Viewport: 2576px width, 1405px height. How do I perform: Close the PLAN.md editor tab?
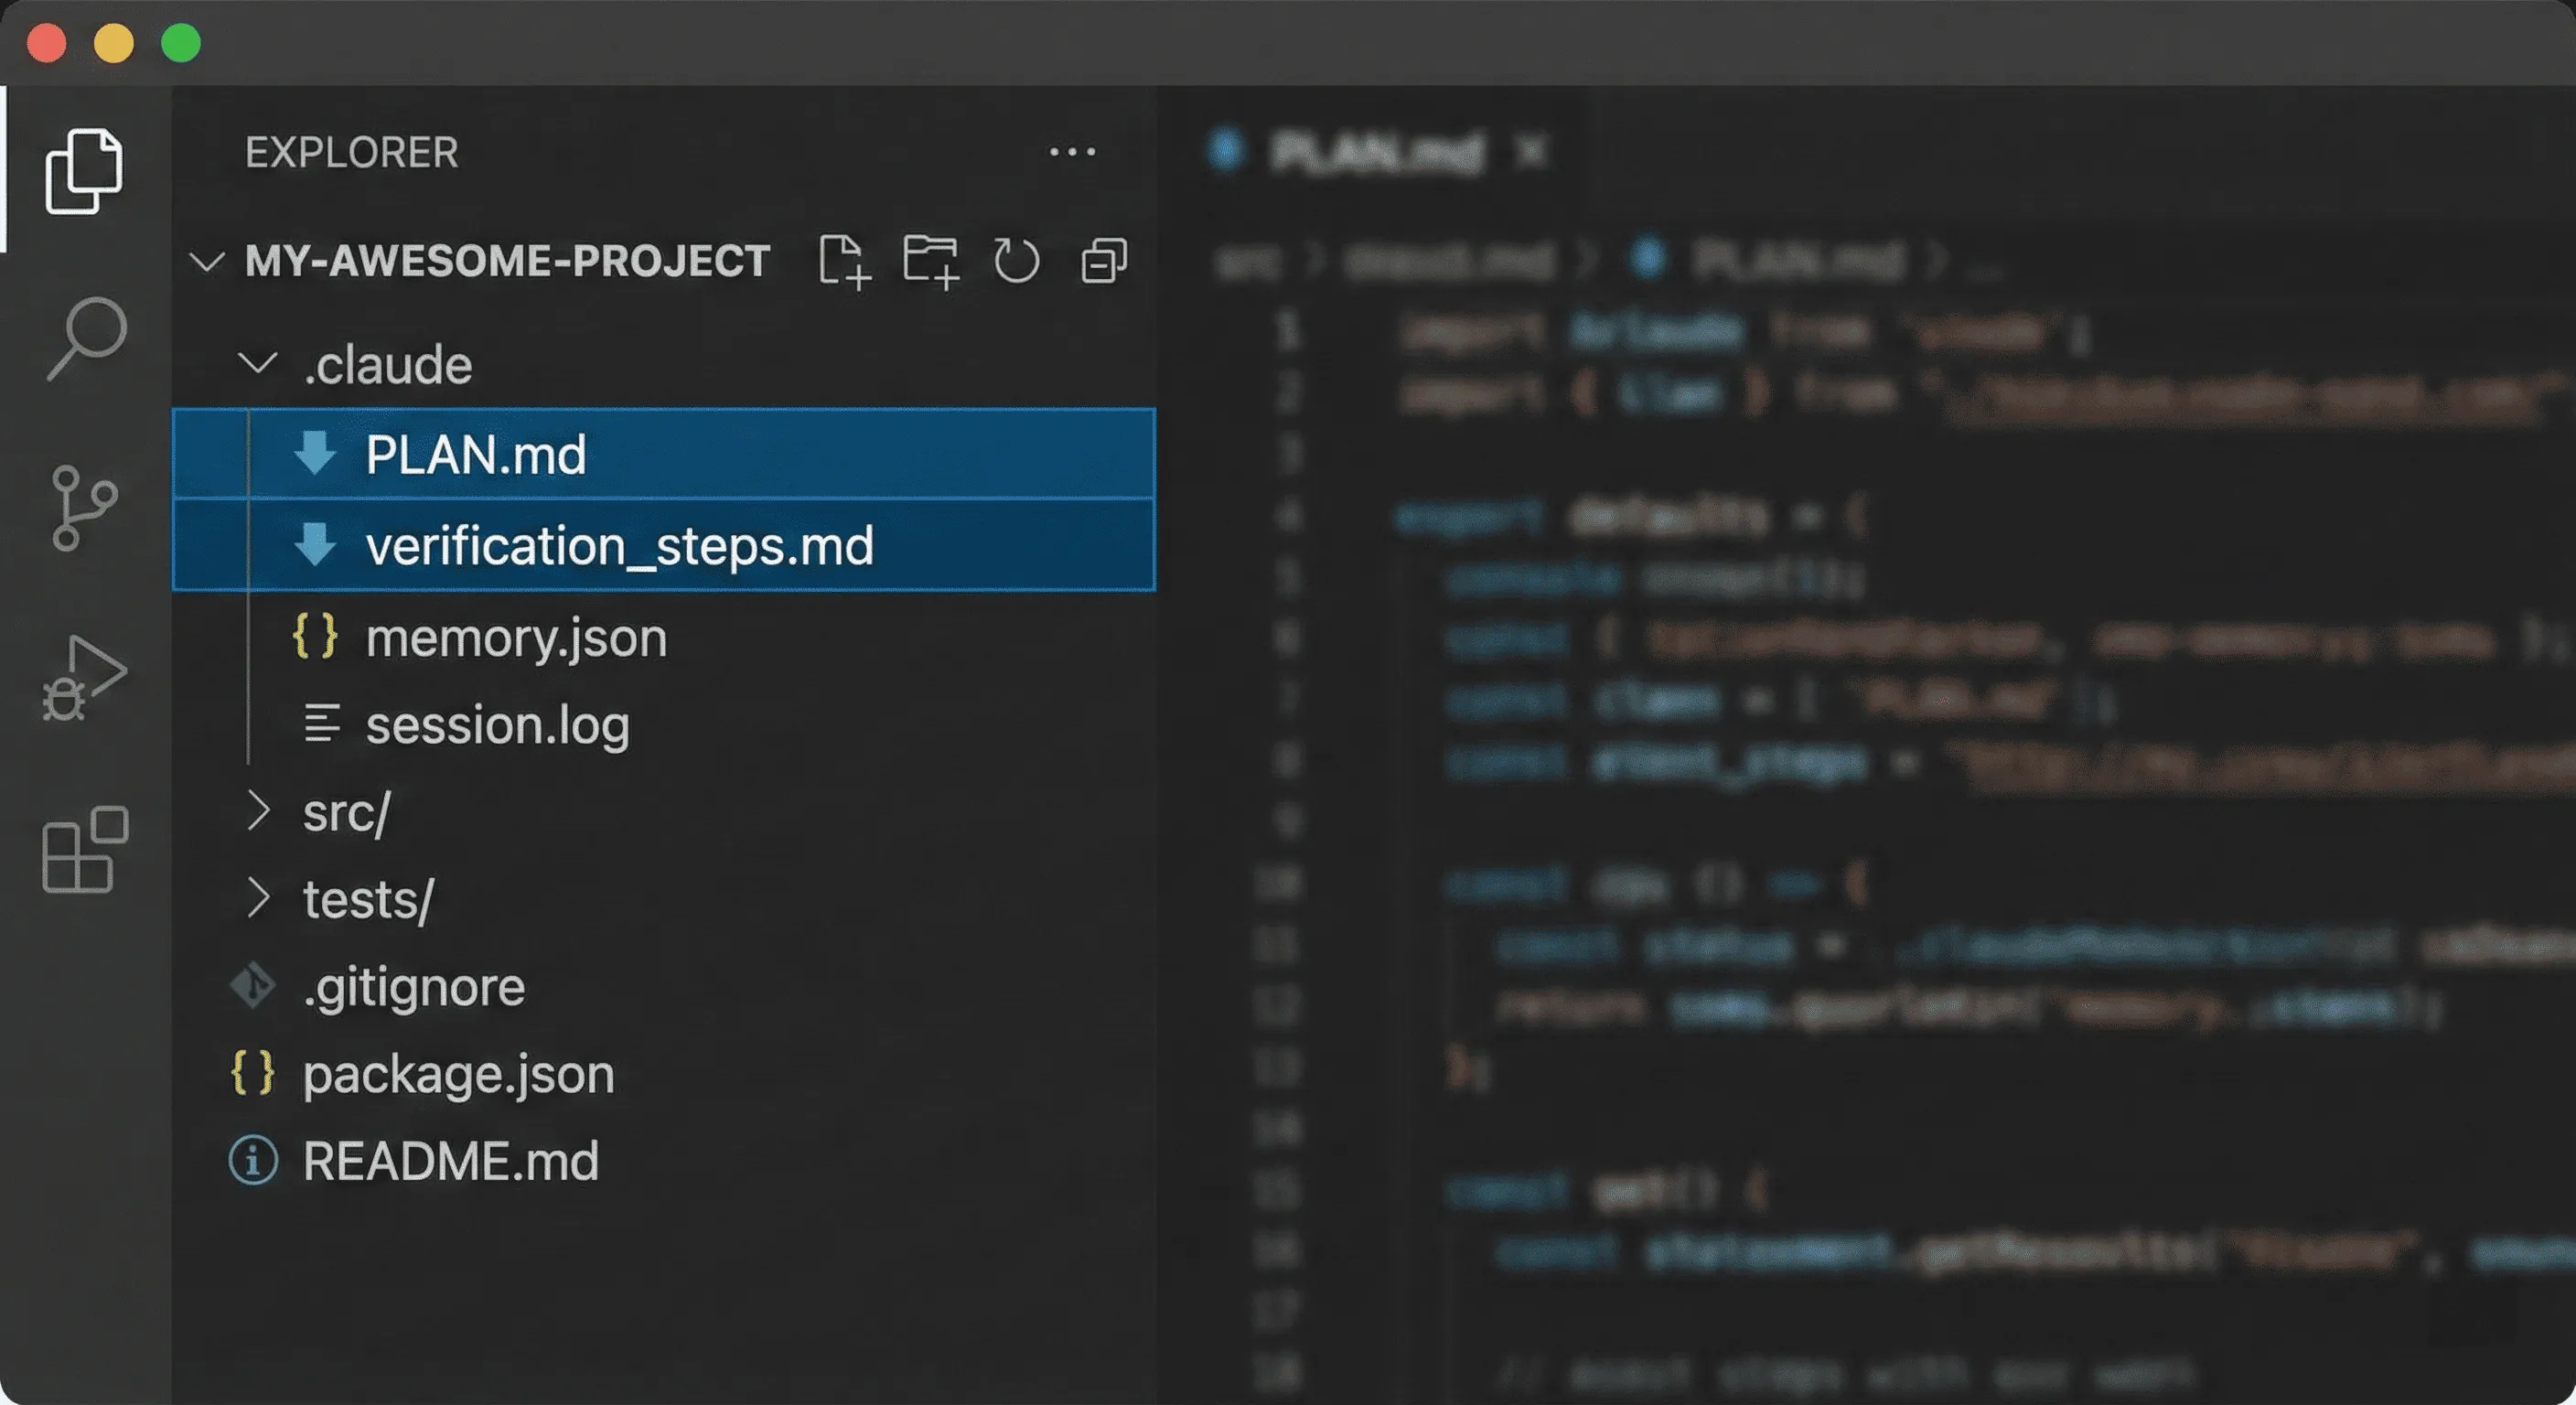pos(1531,152)
